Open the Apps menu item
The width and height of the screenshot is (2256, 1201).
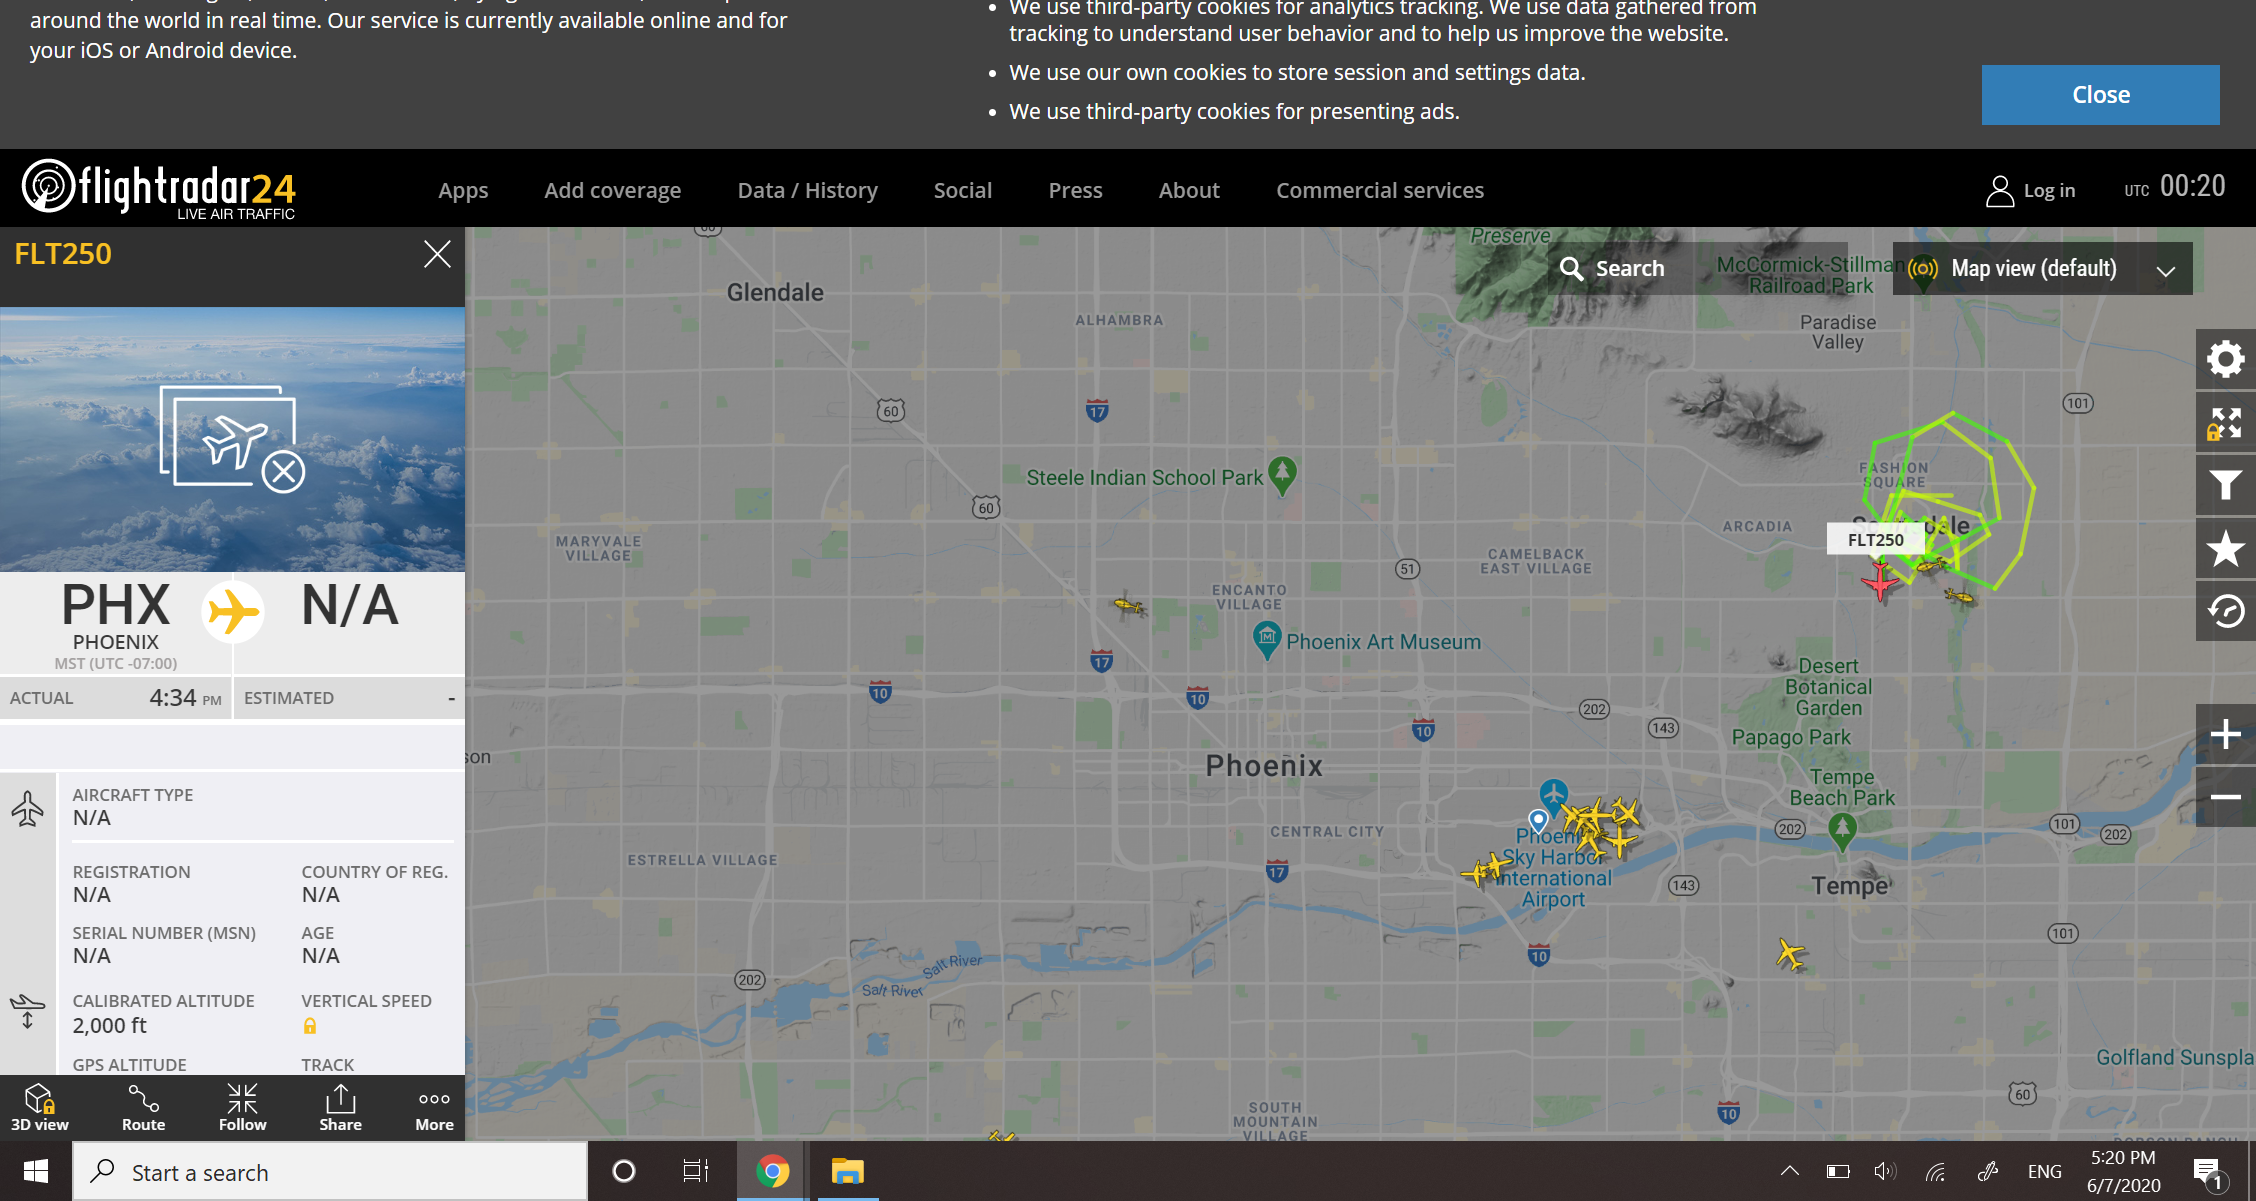(463, 190)
